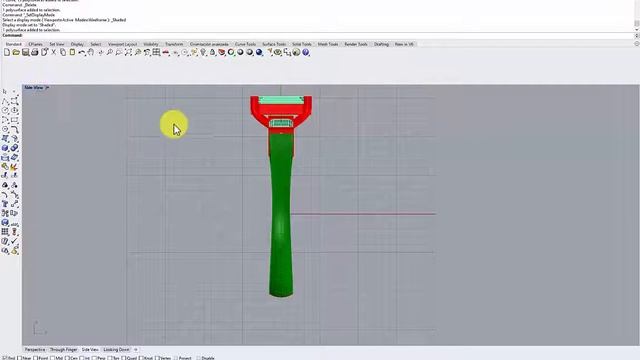Switch to the Through Finger viewport tab
Viewport: 640px width, 360px height.
(64, 350)
